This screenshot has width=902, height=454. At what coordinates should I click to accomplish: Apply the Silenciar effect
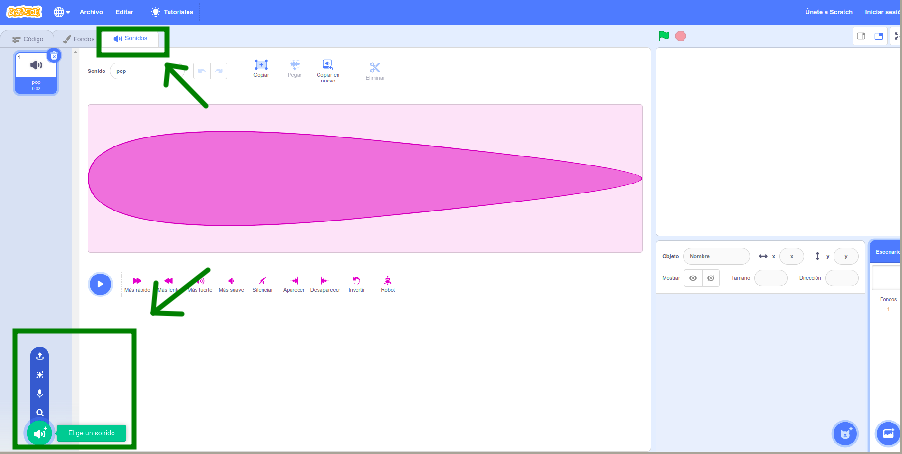(262, 284)
